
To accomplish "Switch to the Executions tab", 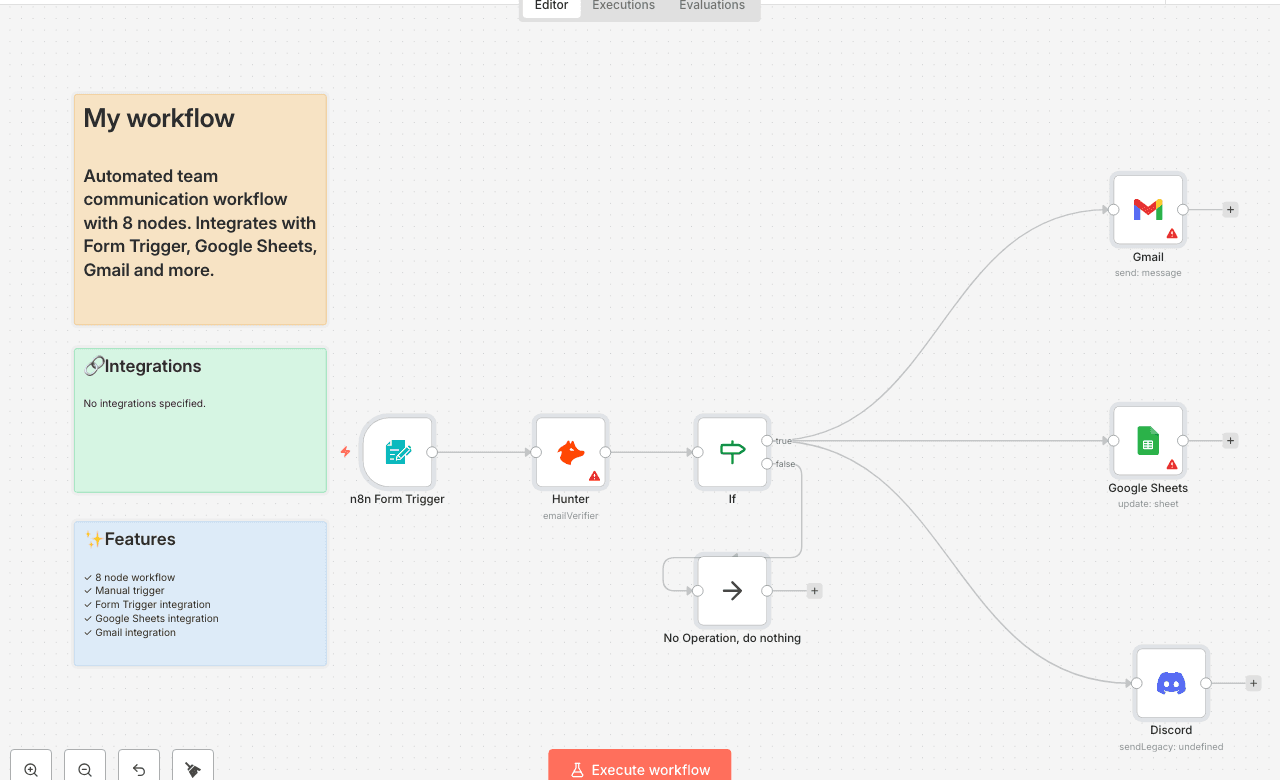I will 622,5.
